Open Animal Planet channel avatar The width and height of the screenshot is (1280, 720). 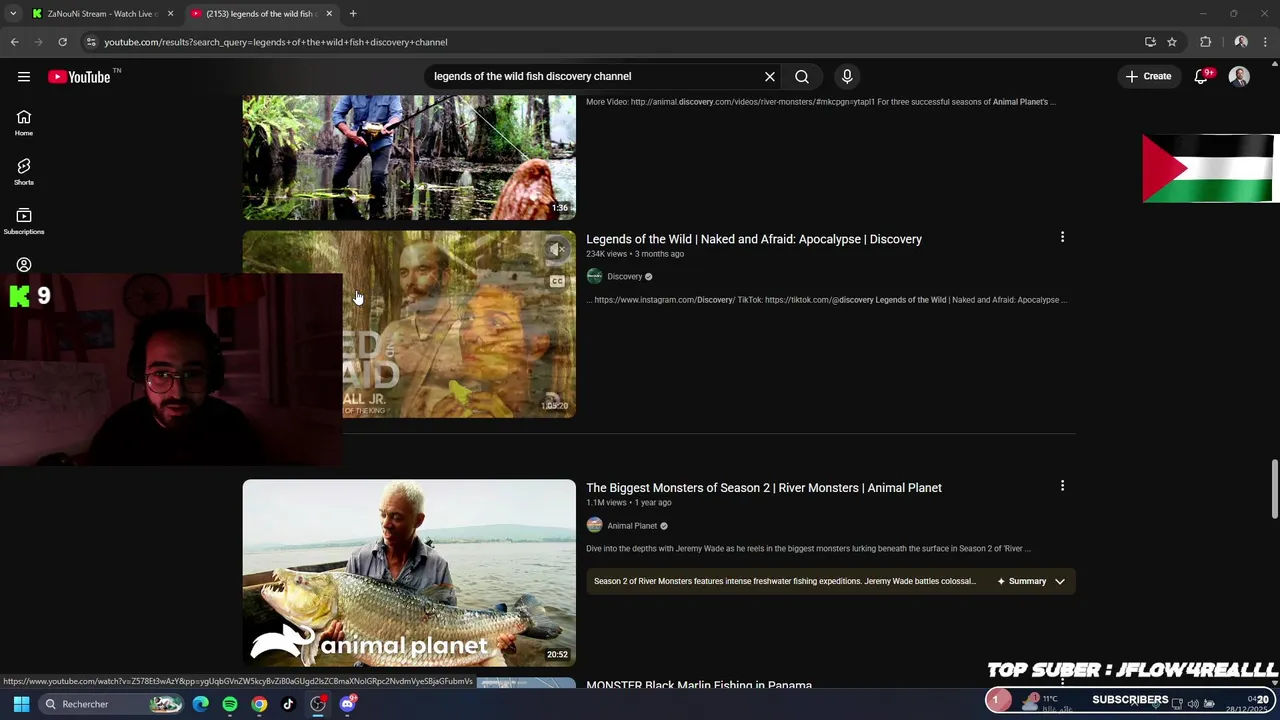[594, 525]
